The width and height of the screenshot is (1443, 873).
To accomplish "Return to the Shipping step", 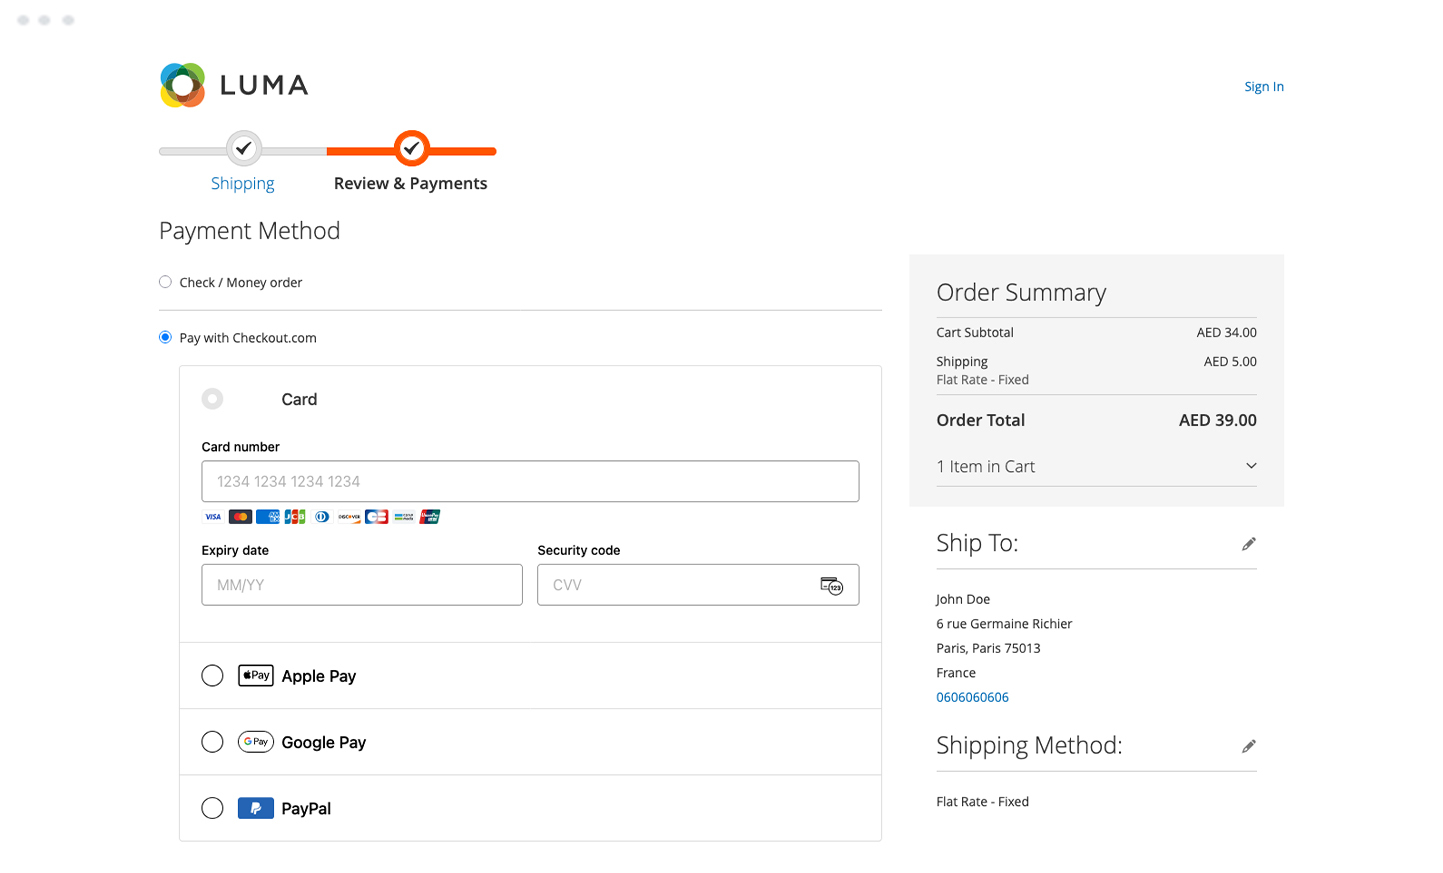I will pos(242,183).
